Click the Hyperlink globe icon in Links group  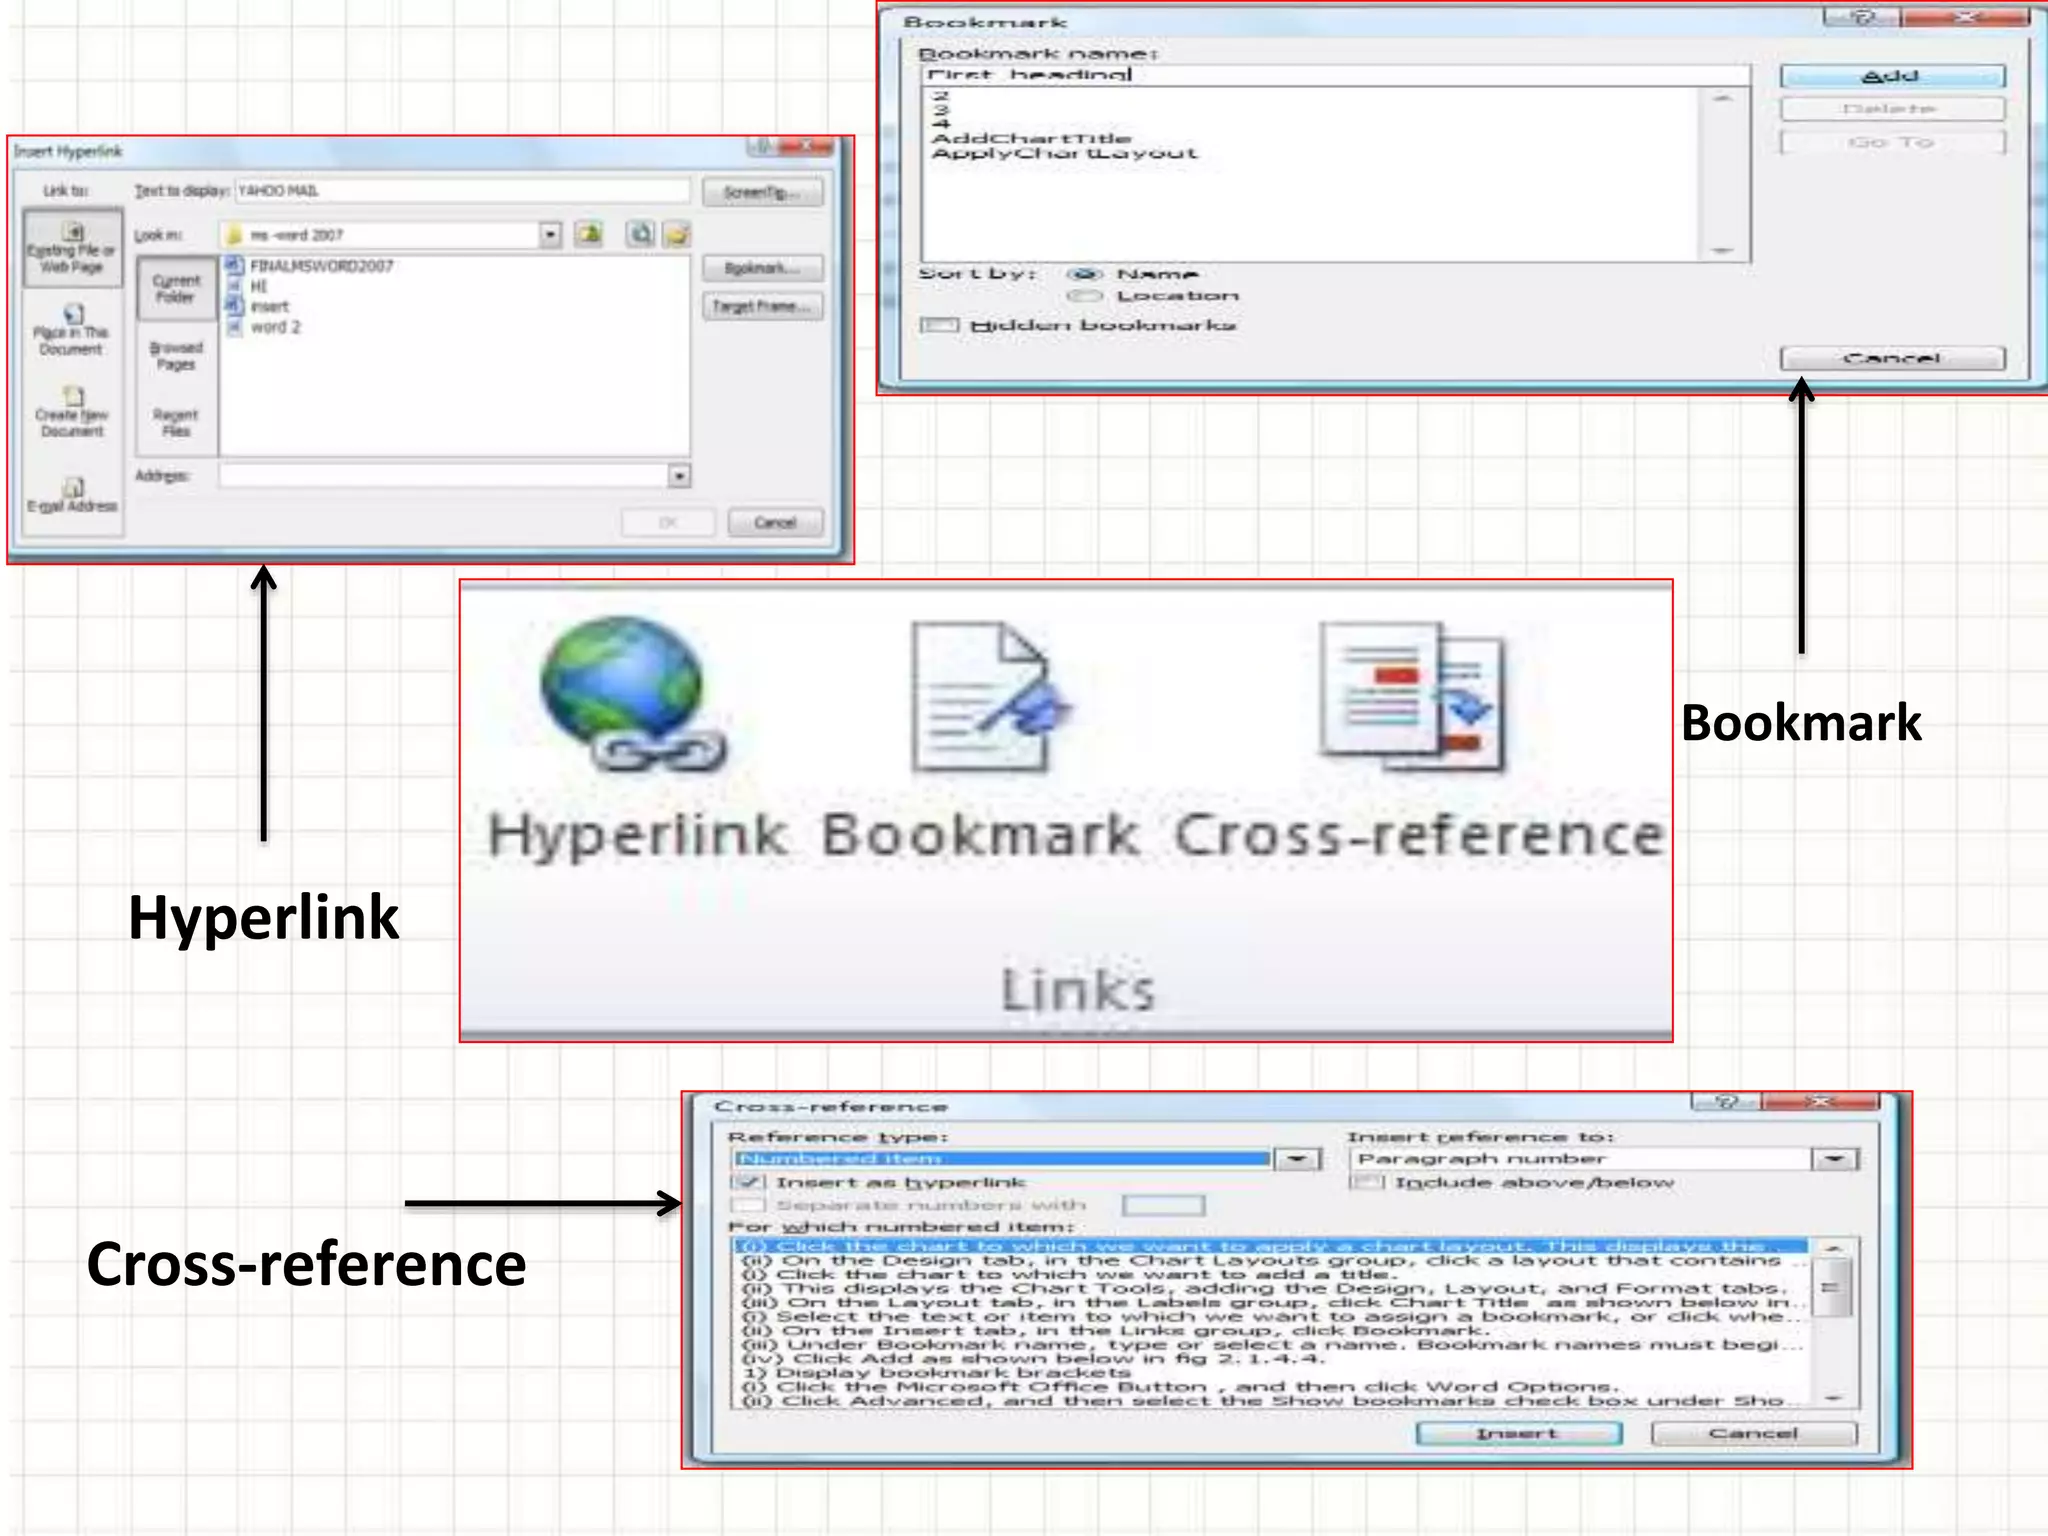[x=632, y=695]
